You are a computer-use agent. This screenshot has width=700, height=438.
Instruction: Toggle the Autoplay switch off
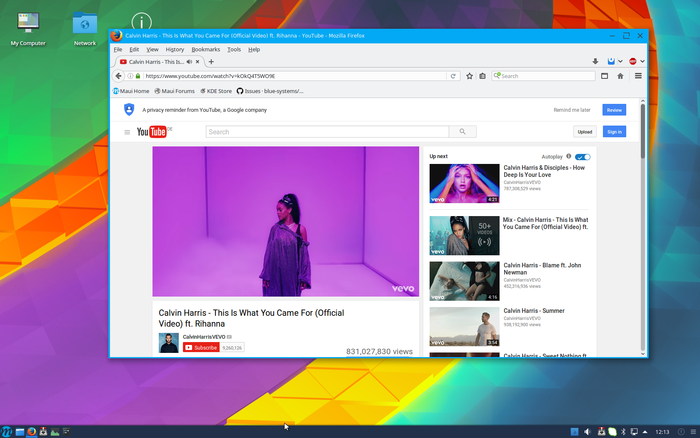point(583,157)
